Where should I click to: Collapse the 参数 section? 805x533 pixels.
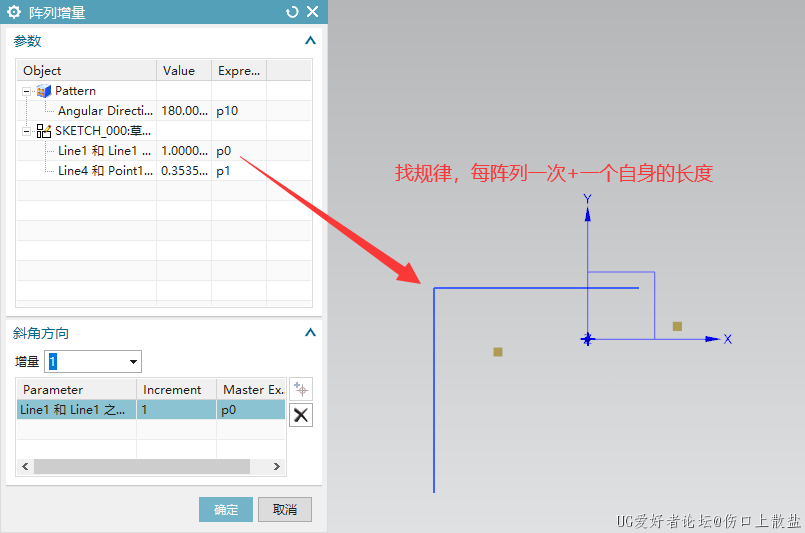310,41
